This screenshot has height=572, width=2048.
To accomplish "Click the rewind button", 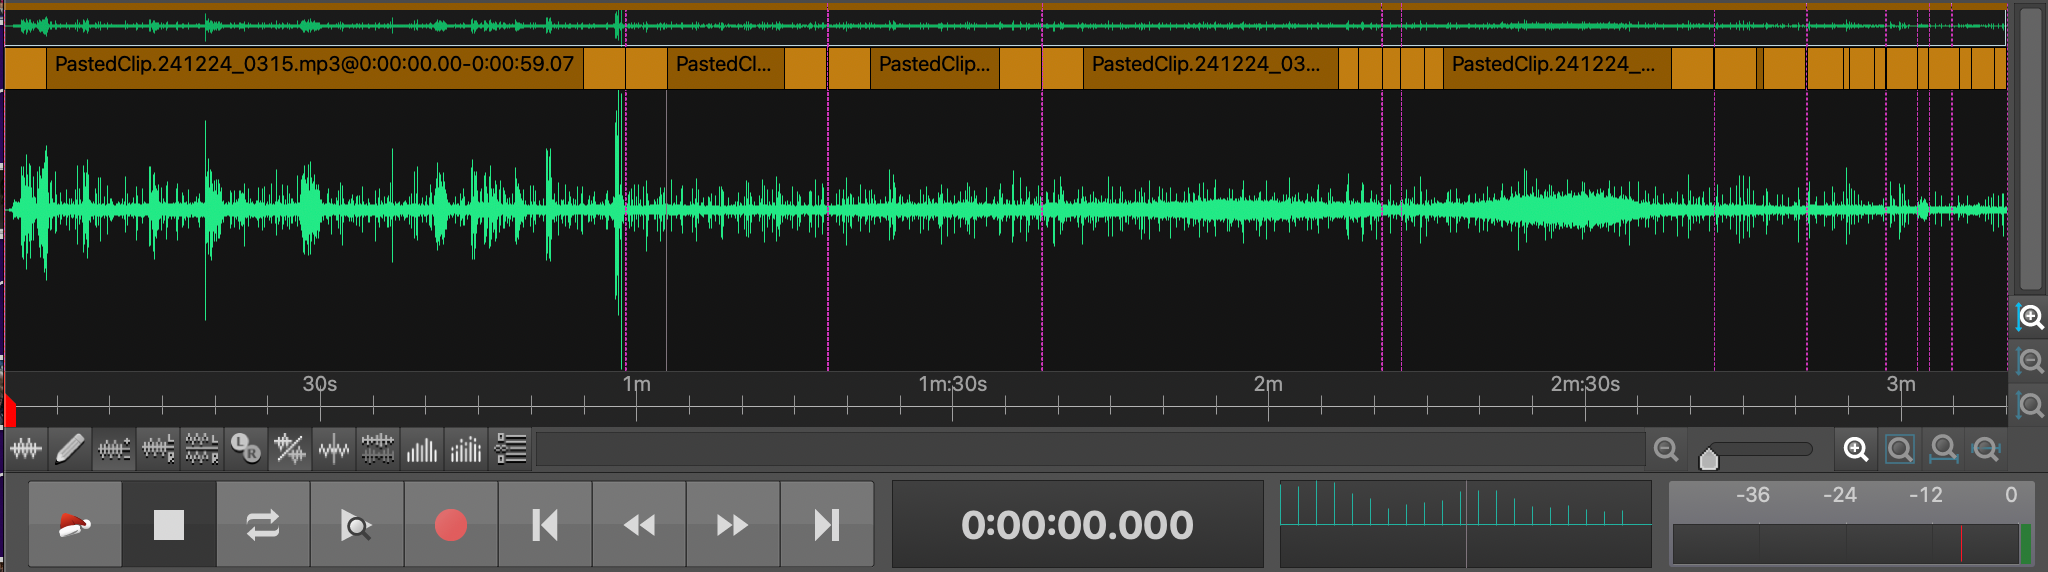I will click(x=639, y=524).
